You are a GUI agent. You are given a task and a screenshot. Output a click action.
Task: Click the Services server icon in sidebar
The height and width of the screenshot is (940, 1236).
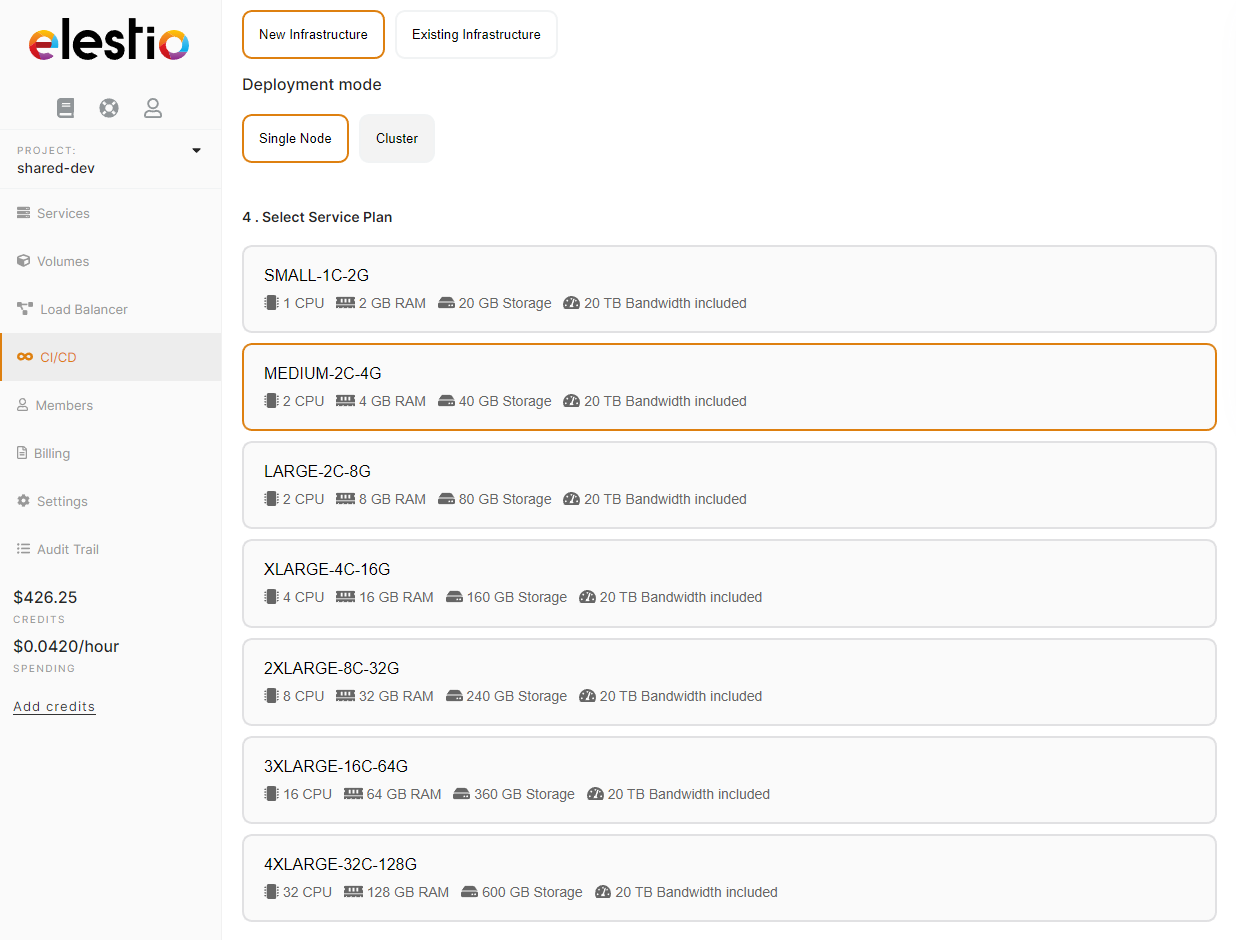[24, 213]
